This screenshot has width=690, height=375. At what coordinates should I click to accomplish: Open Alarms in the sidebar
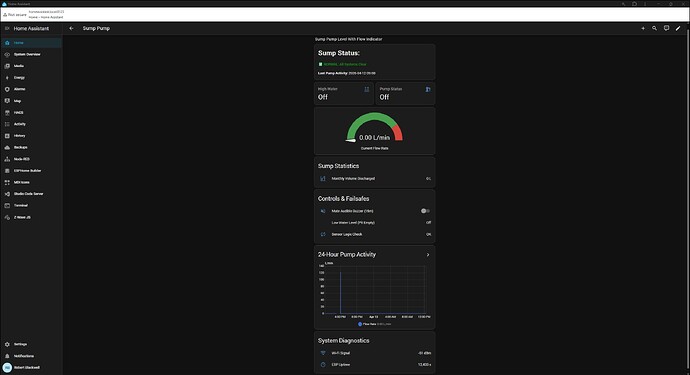(x=31, y=89)
